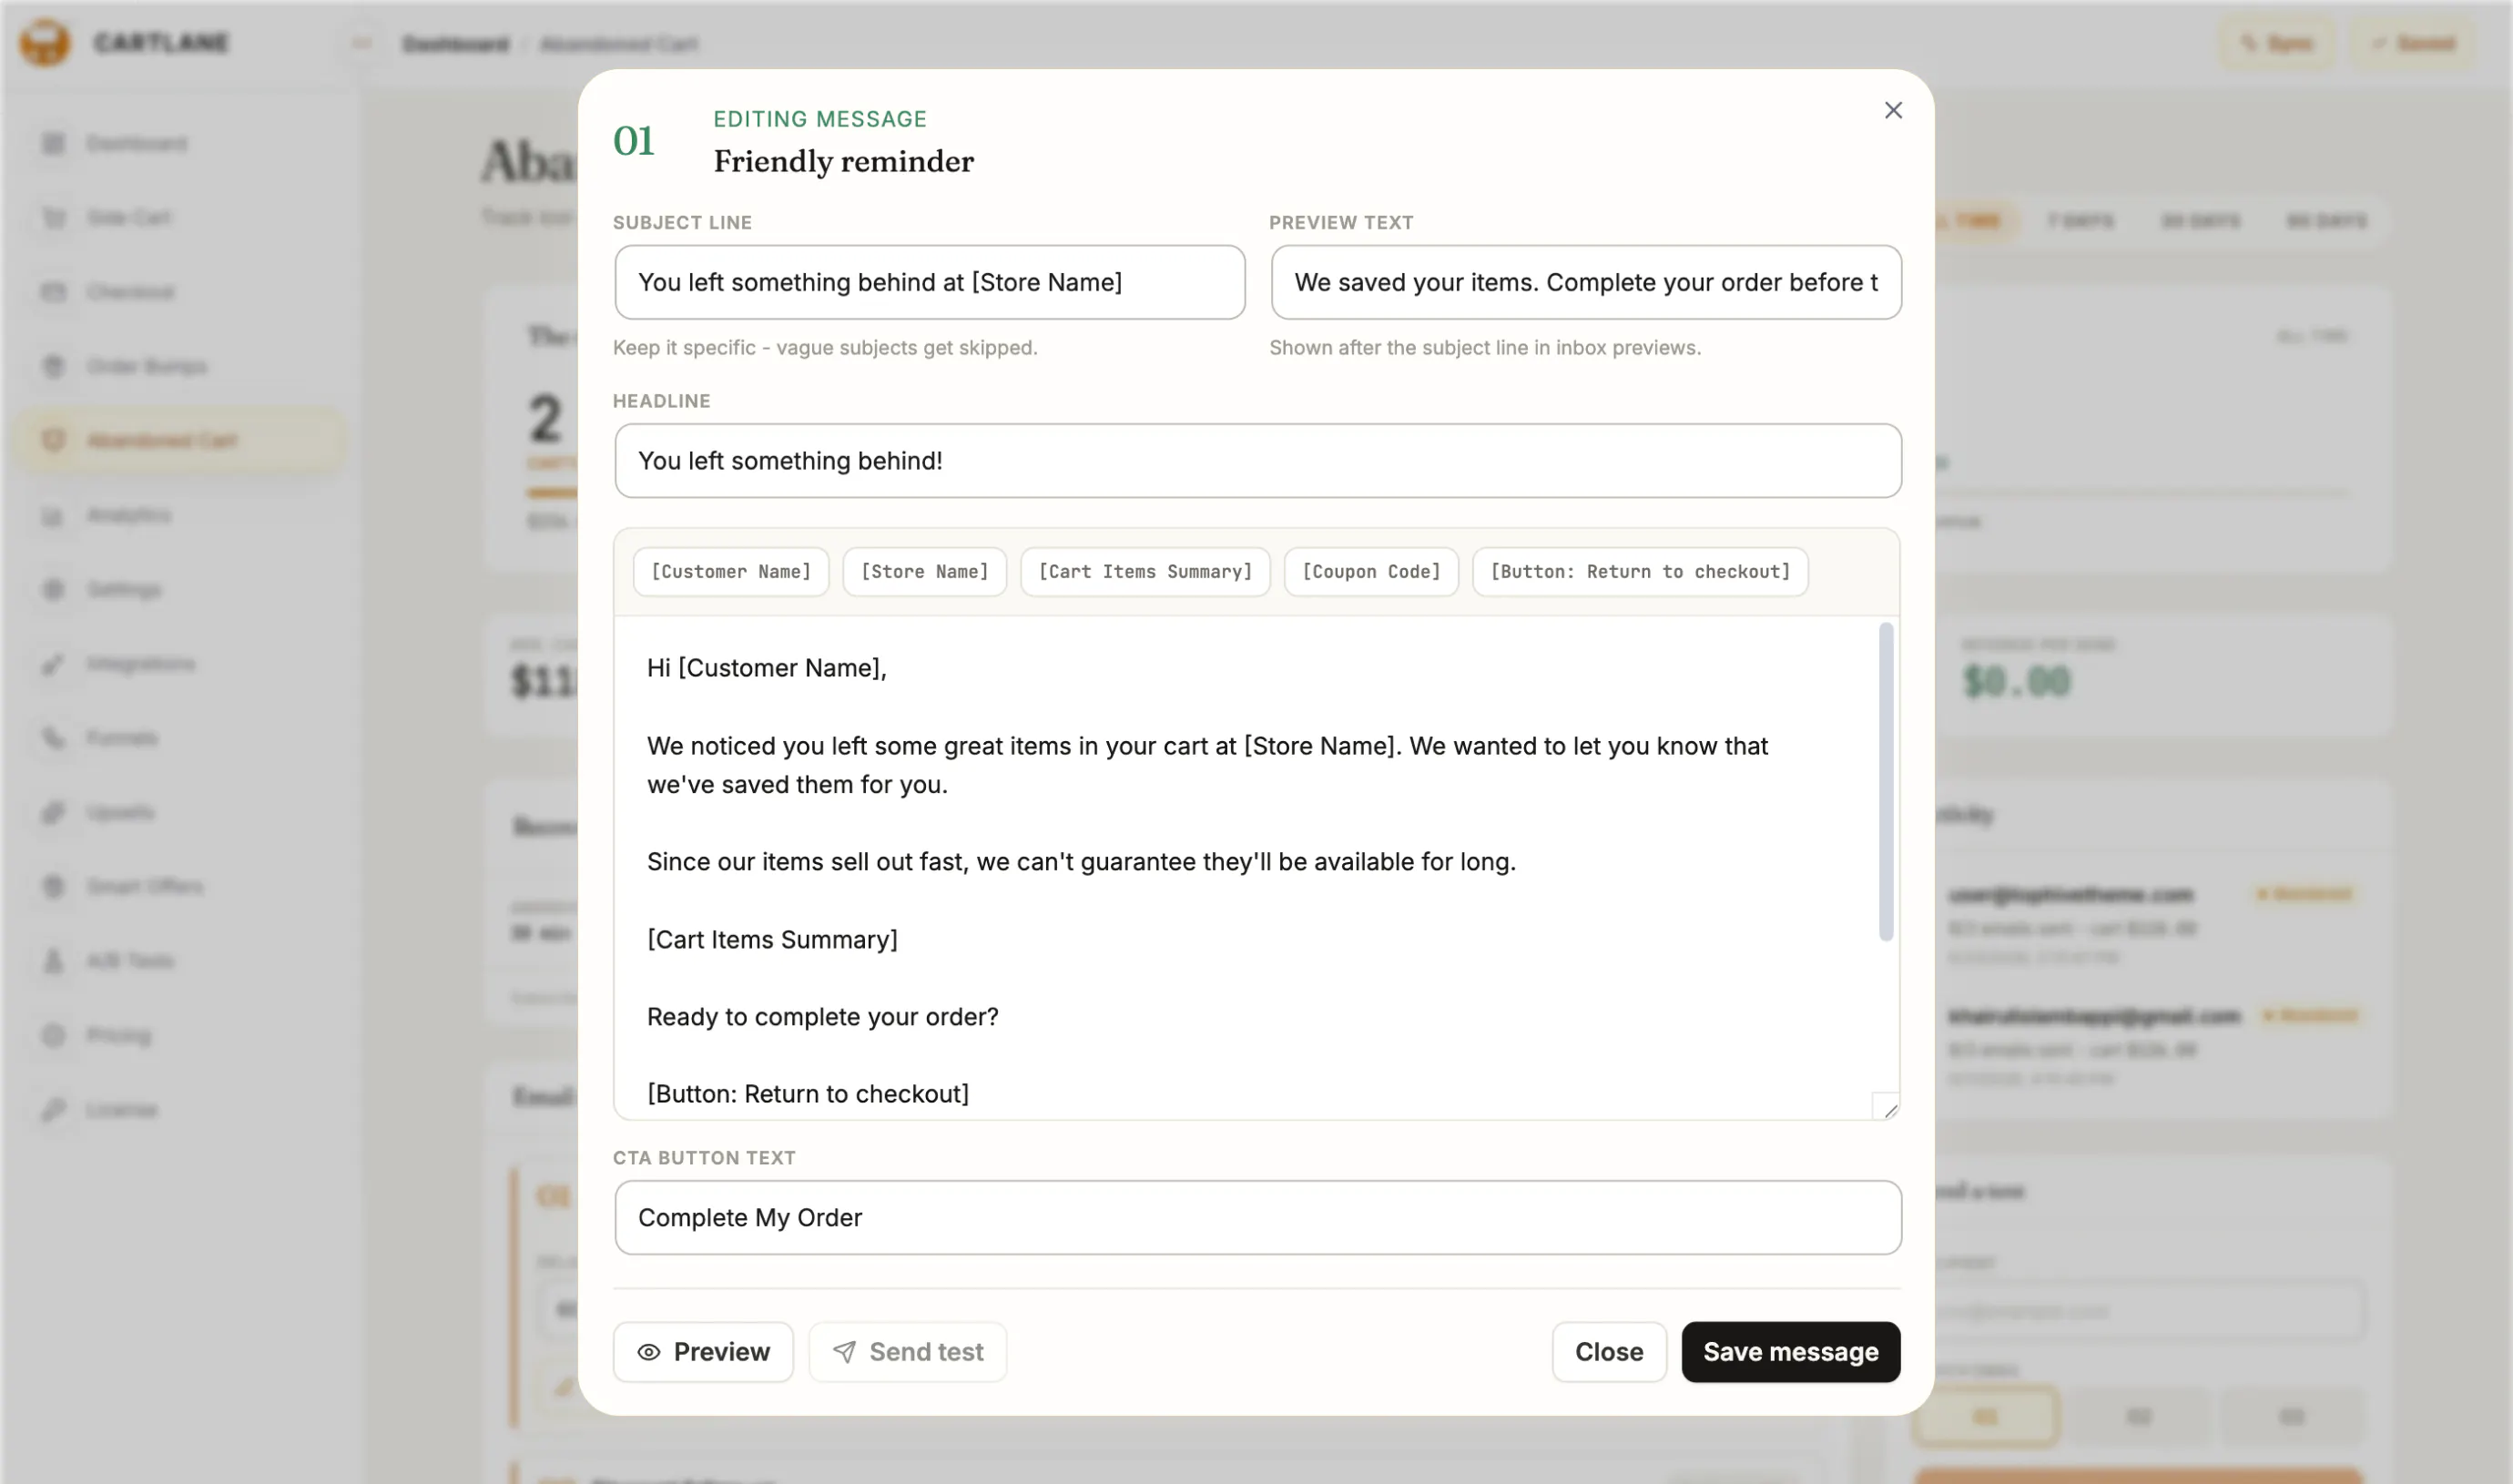
Task: Open the email Preview
Action: 703,1351
